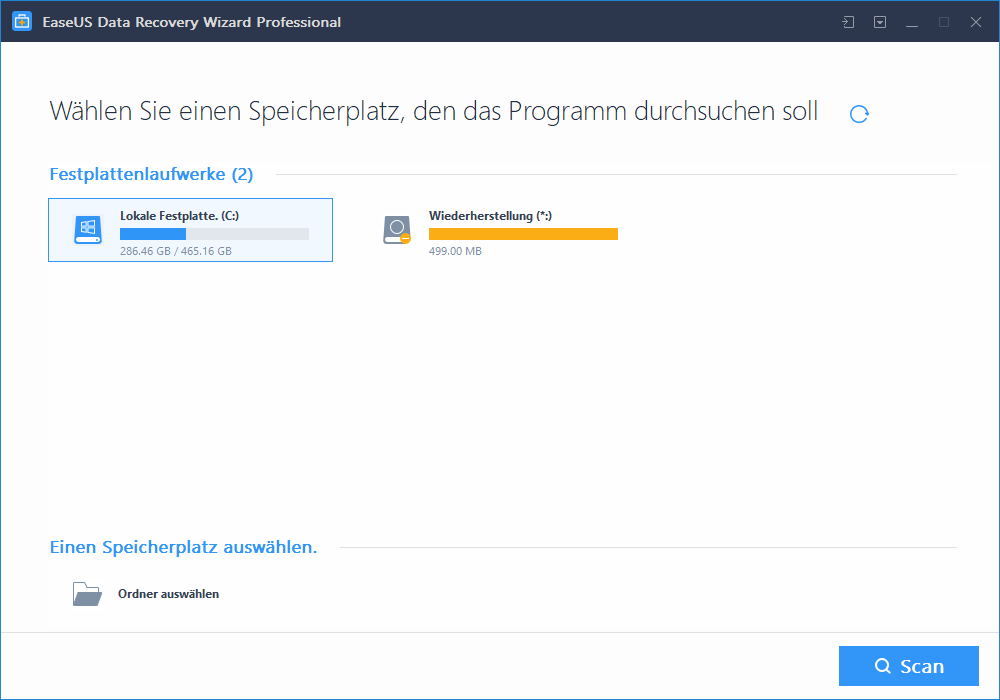This screenshot has height=700, width=1000.
Task: Close the EaseUS Data Recovery window
Action: click(975, 22)
